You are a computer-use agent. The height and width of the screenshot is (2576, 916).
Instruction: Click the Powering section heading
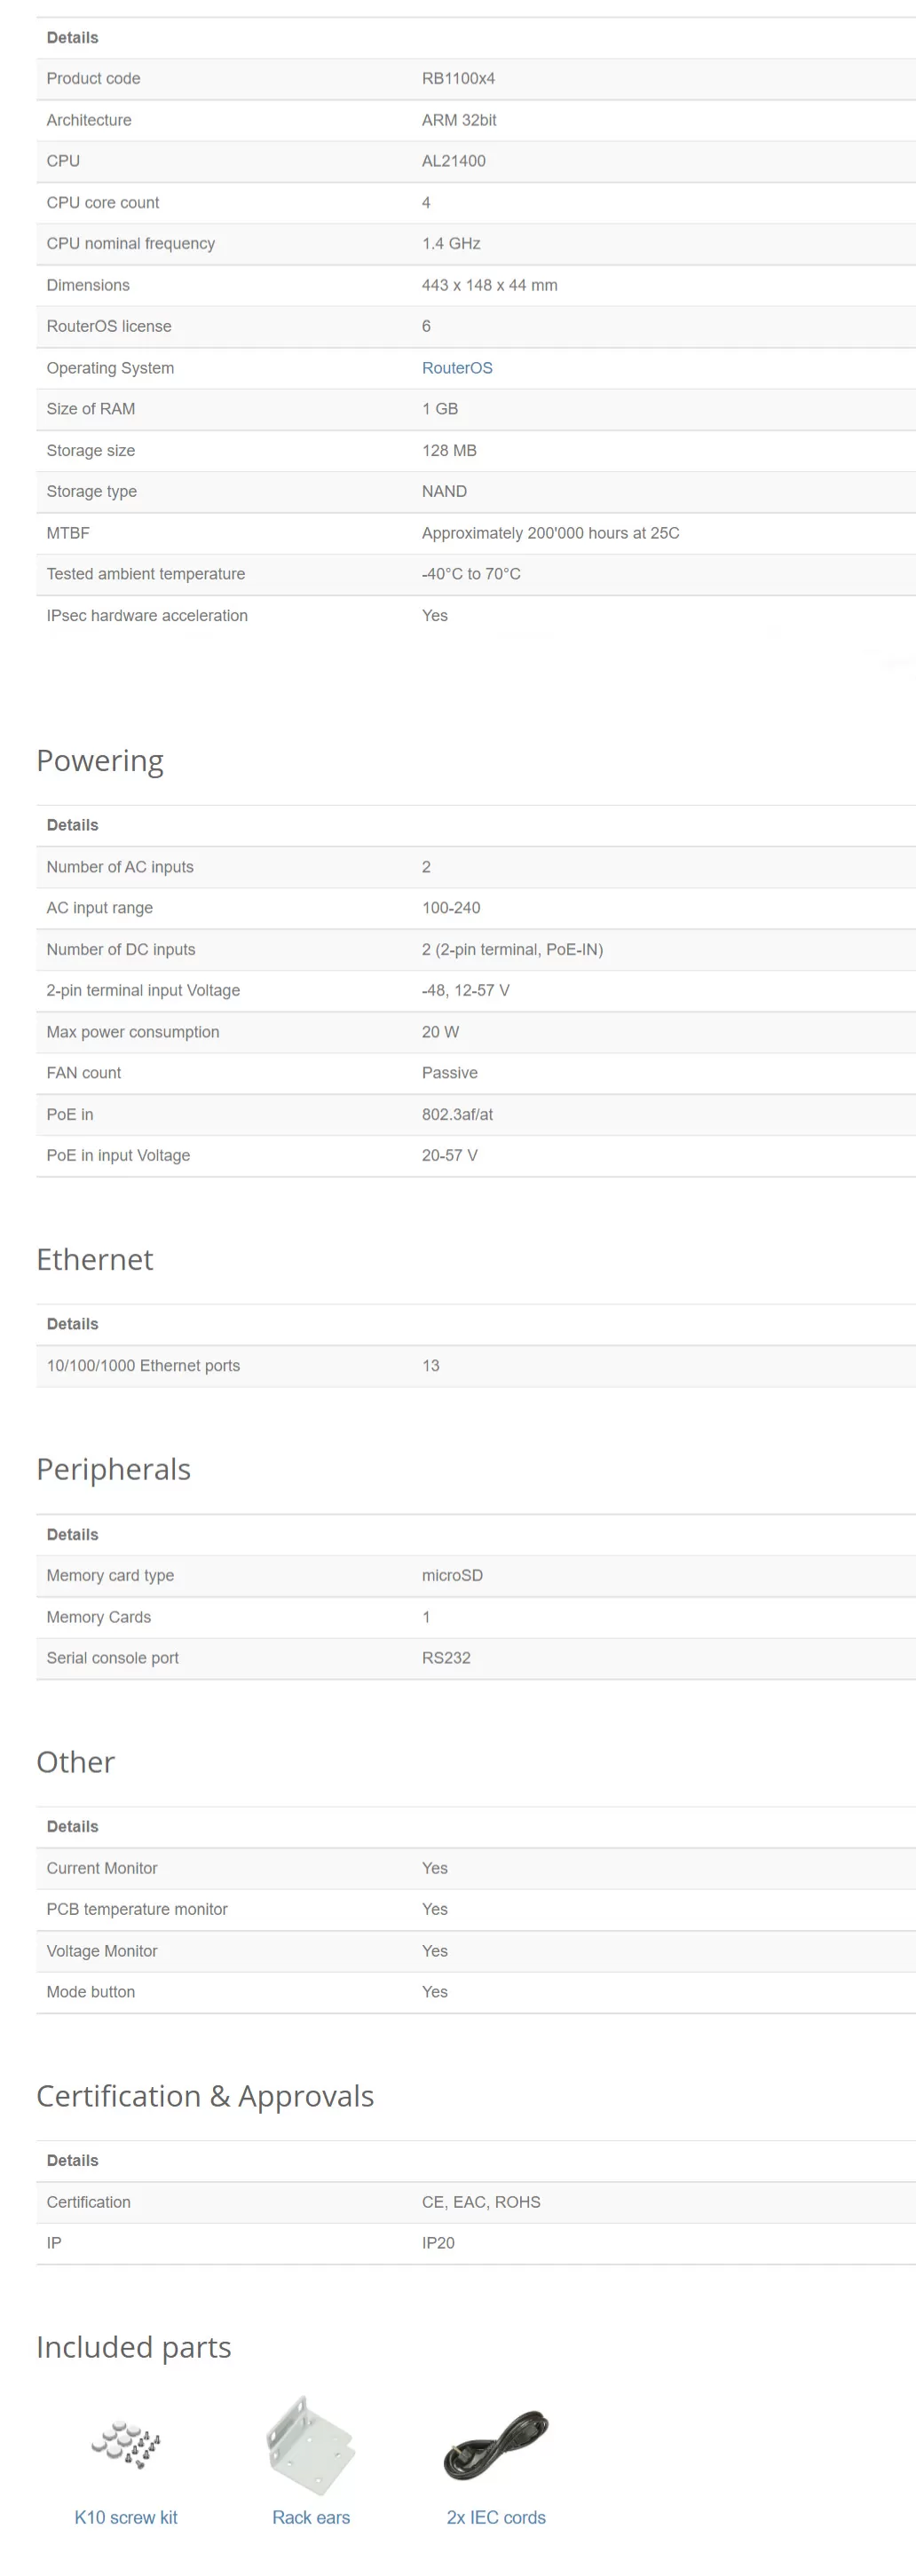tap(100, 761)
